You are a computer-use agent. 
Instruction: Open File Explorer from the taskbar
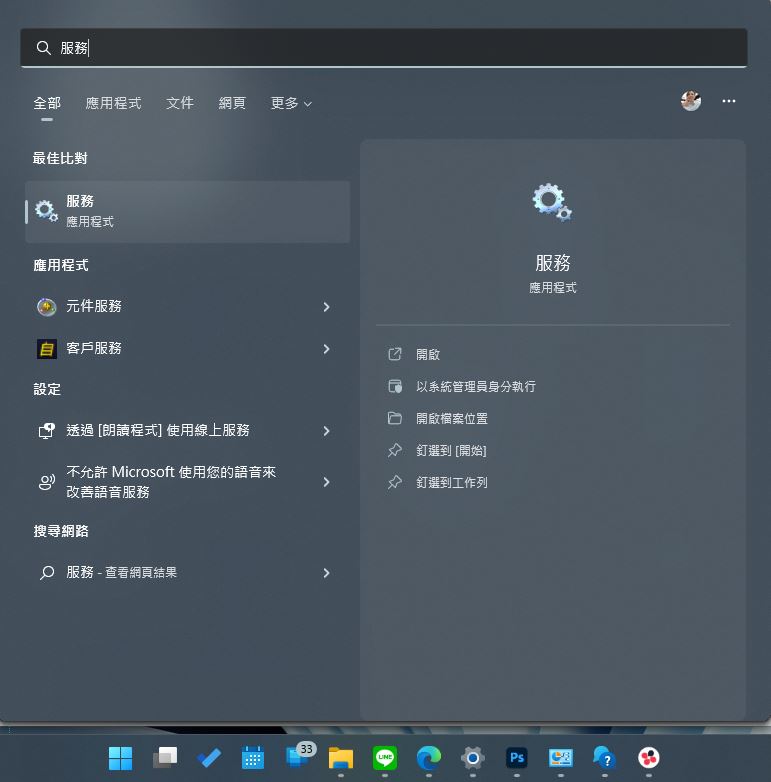(x=341, y=758)
